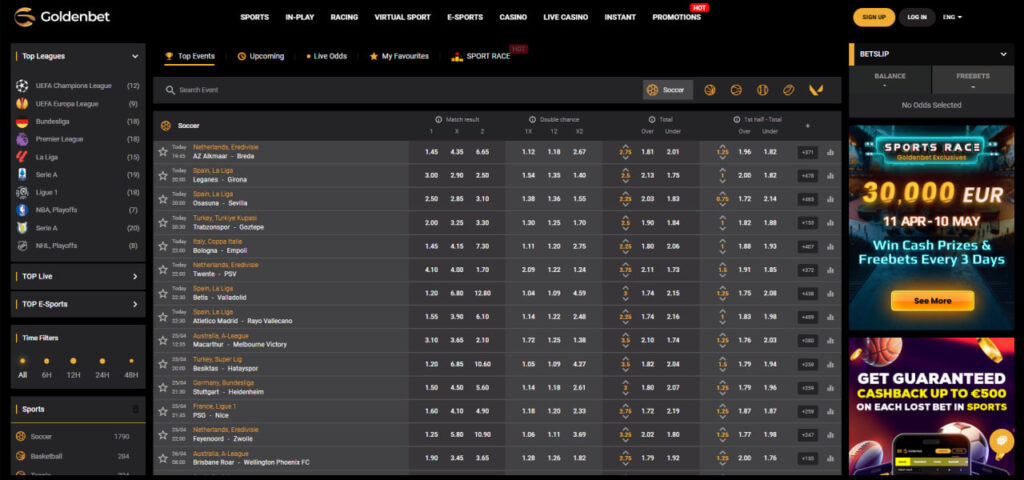The image size is (1024, 480).
Task: Click See More on Sports Race banner
Action: click(x=933, y=300)
